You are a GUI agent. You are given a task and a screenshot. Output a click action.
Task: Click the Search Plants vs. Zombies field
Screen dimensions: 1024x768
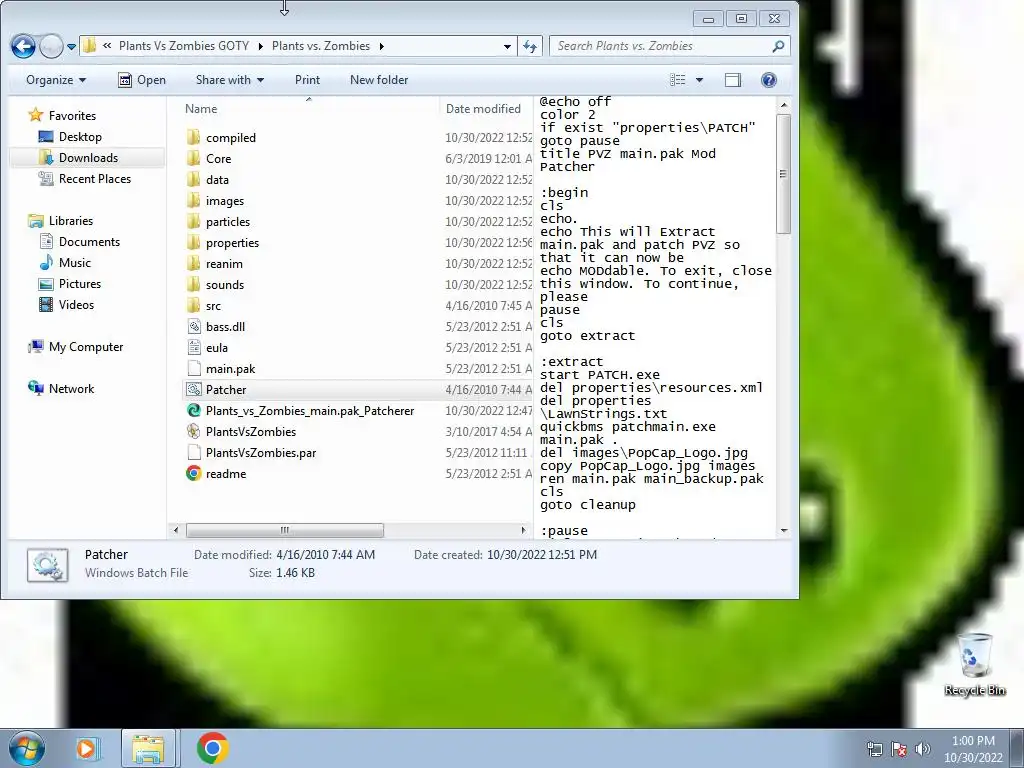pos(669,46)
